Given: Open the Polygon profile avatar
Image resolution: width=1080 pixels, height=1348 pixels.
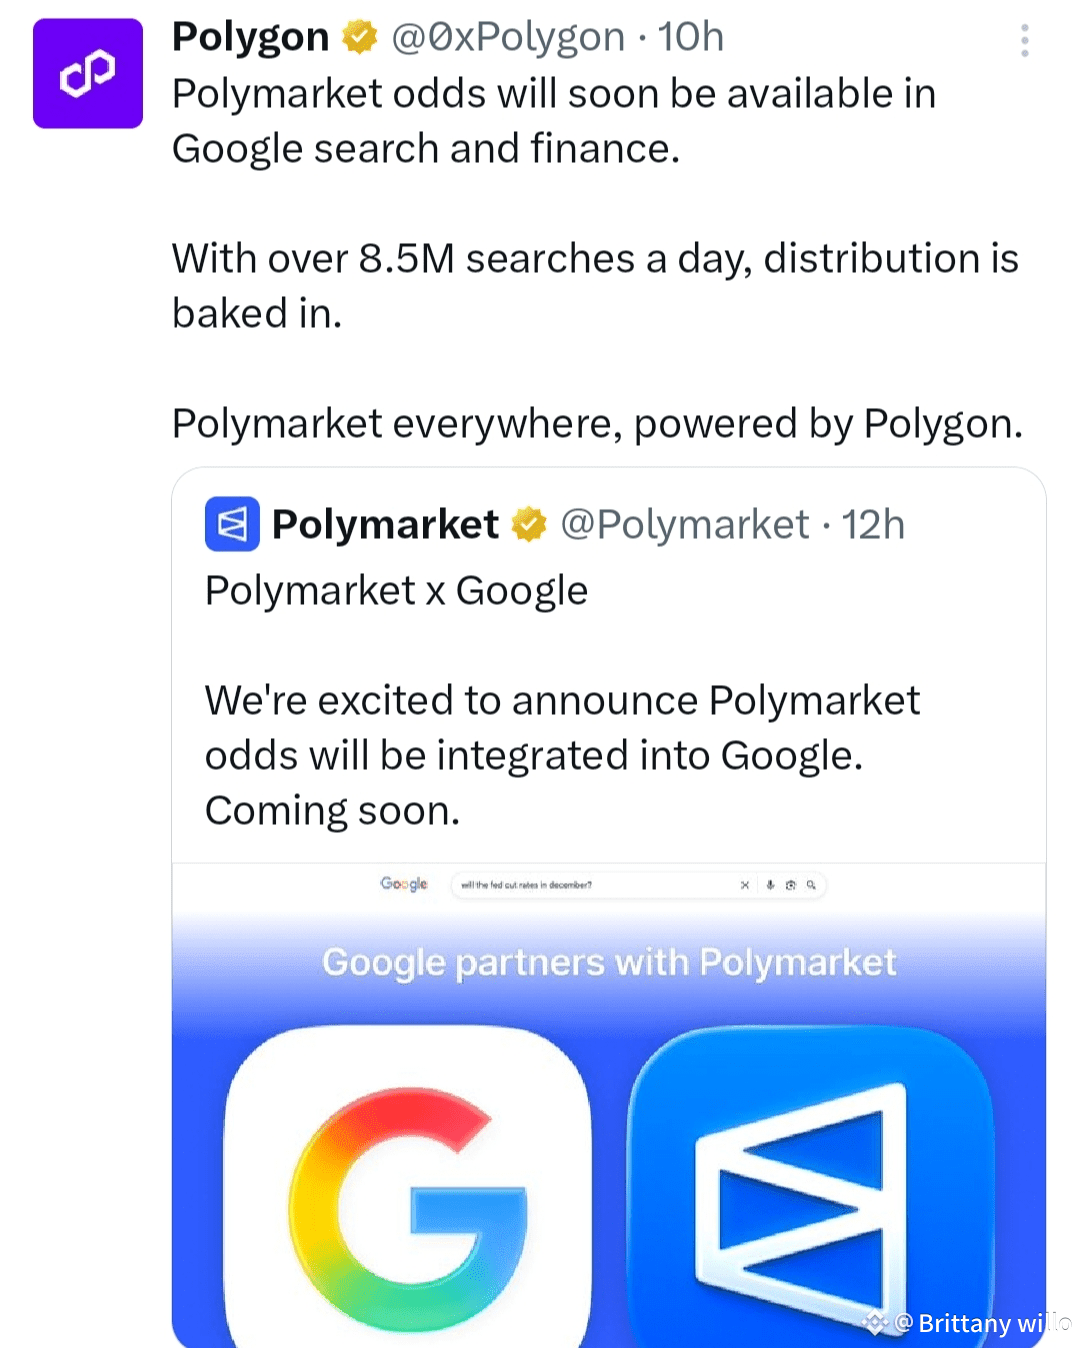Looking at the screenshot, I should 88,73.
